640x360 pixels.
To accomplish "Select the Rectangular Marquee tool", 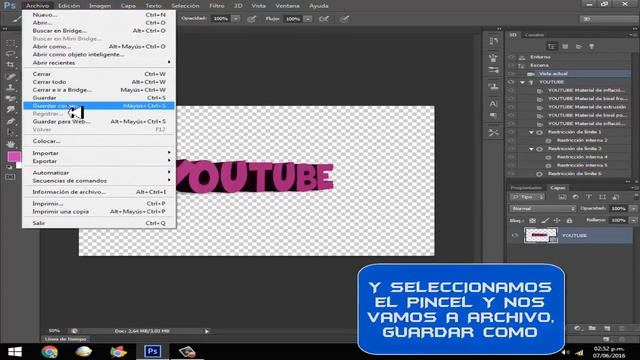I will coord(11,43).
